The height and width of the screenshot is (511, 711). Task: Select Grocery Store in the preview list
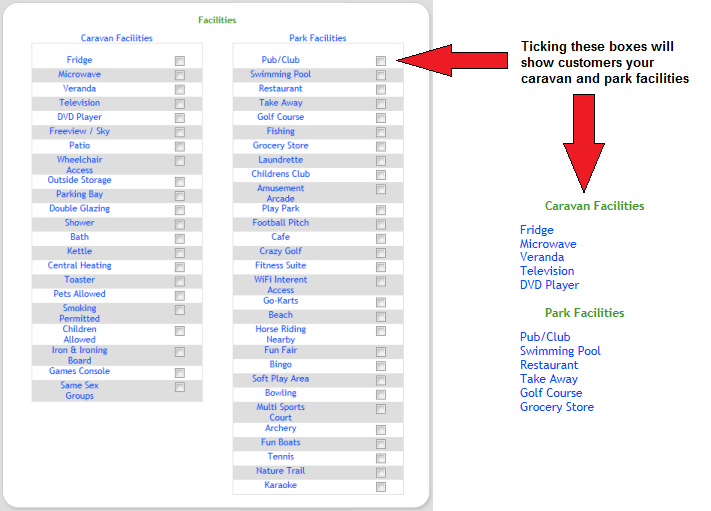click(557, 407)
